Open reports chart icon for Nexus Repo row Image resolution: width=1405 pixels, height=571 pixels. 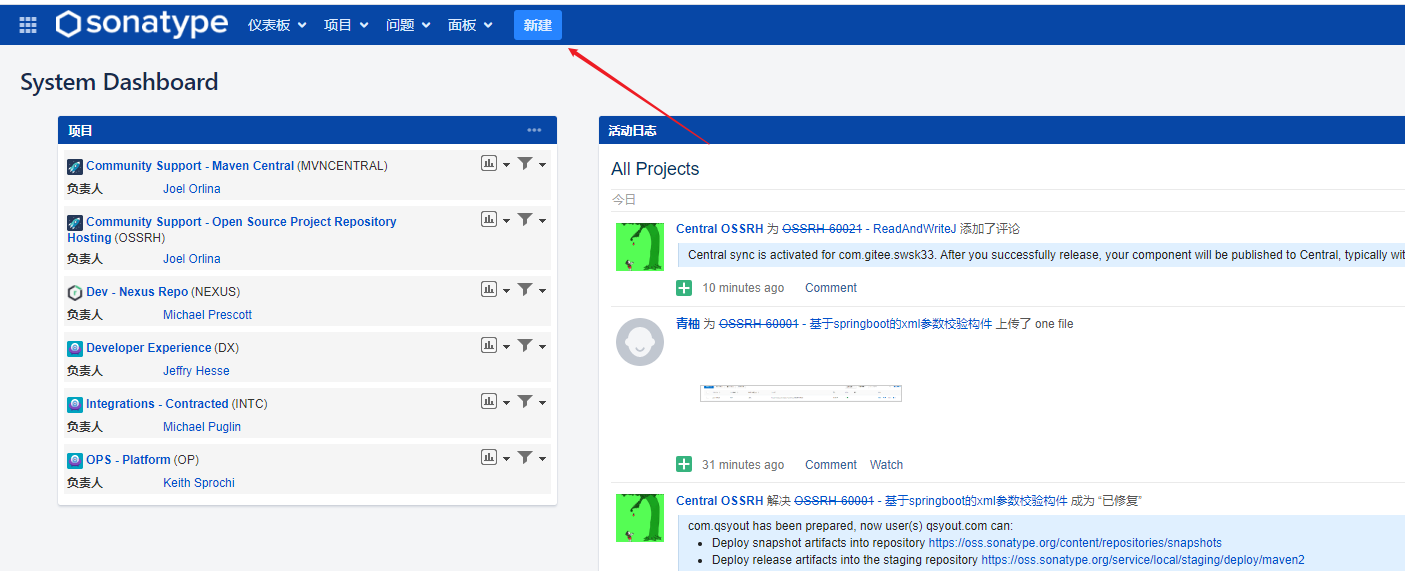(x=489, y=289)
